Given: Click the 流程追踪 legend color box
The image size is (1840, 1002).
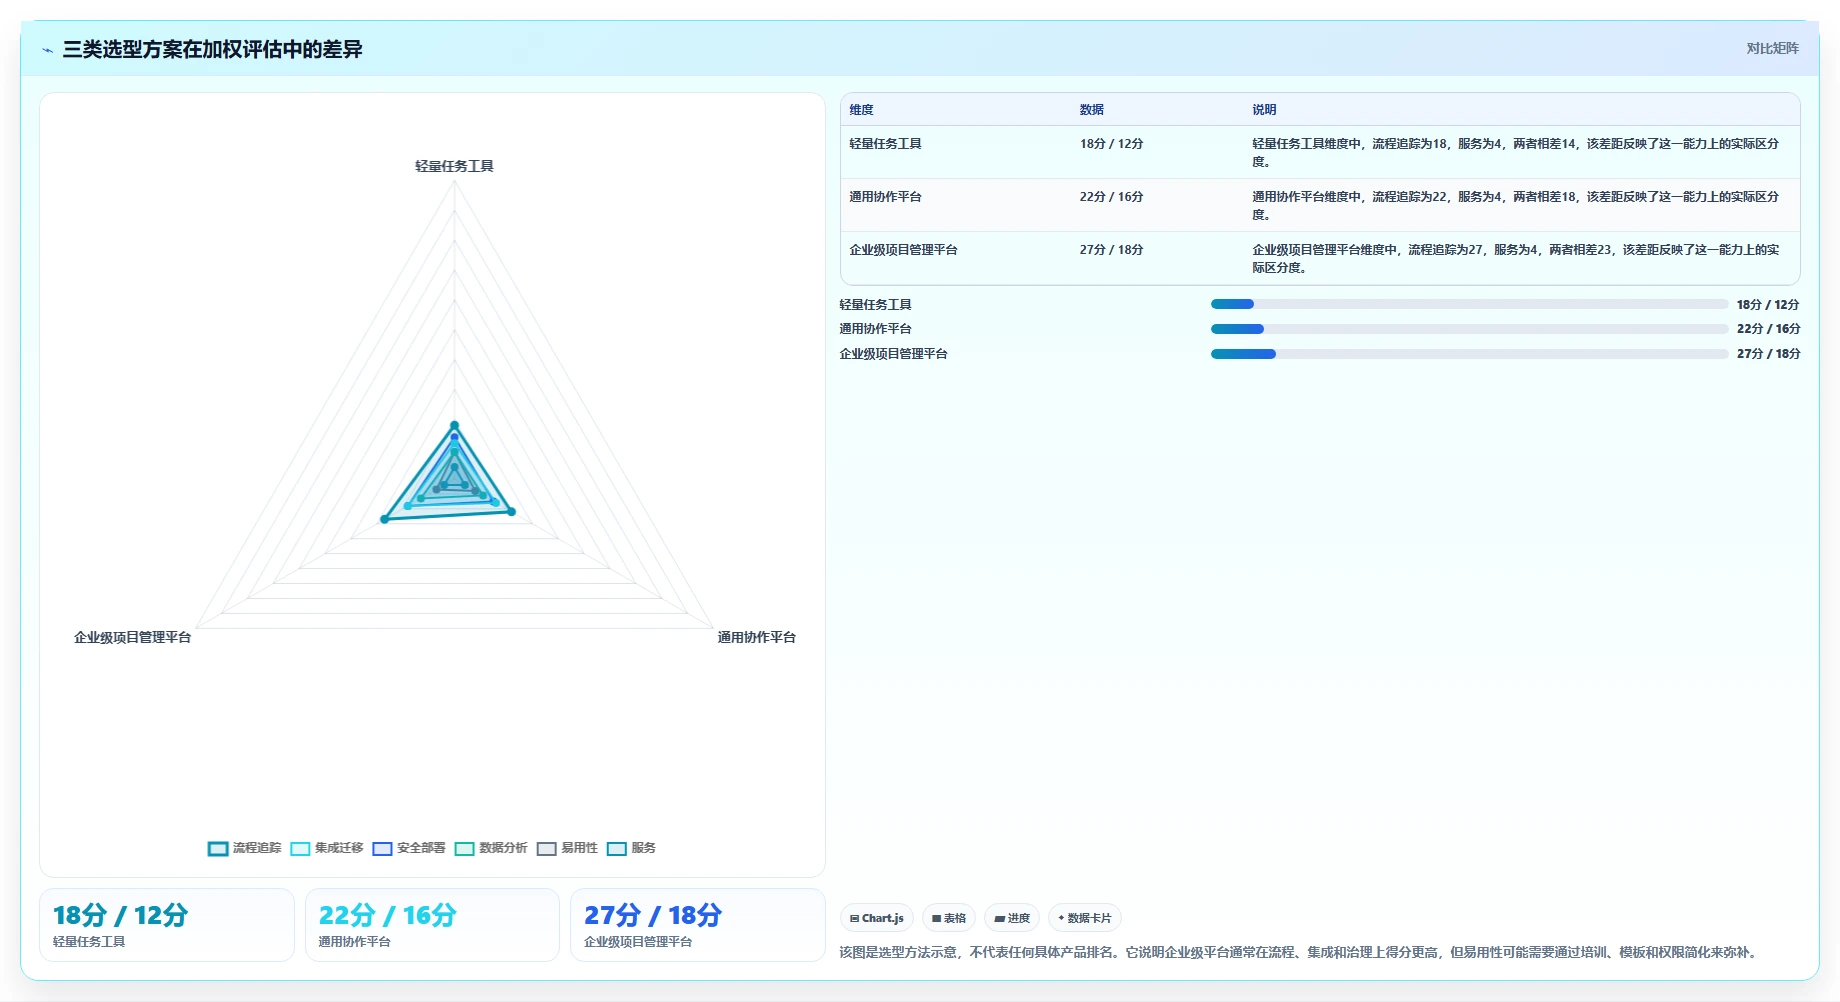Looking at the screenshot, I should click(218, 849).
